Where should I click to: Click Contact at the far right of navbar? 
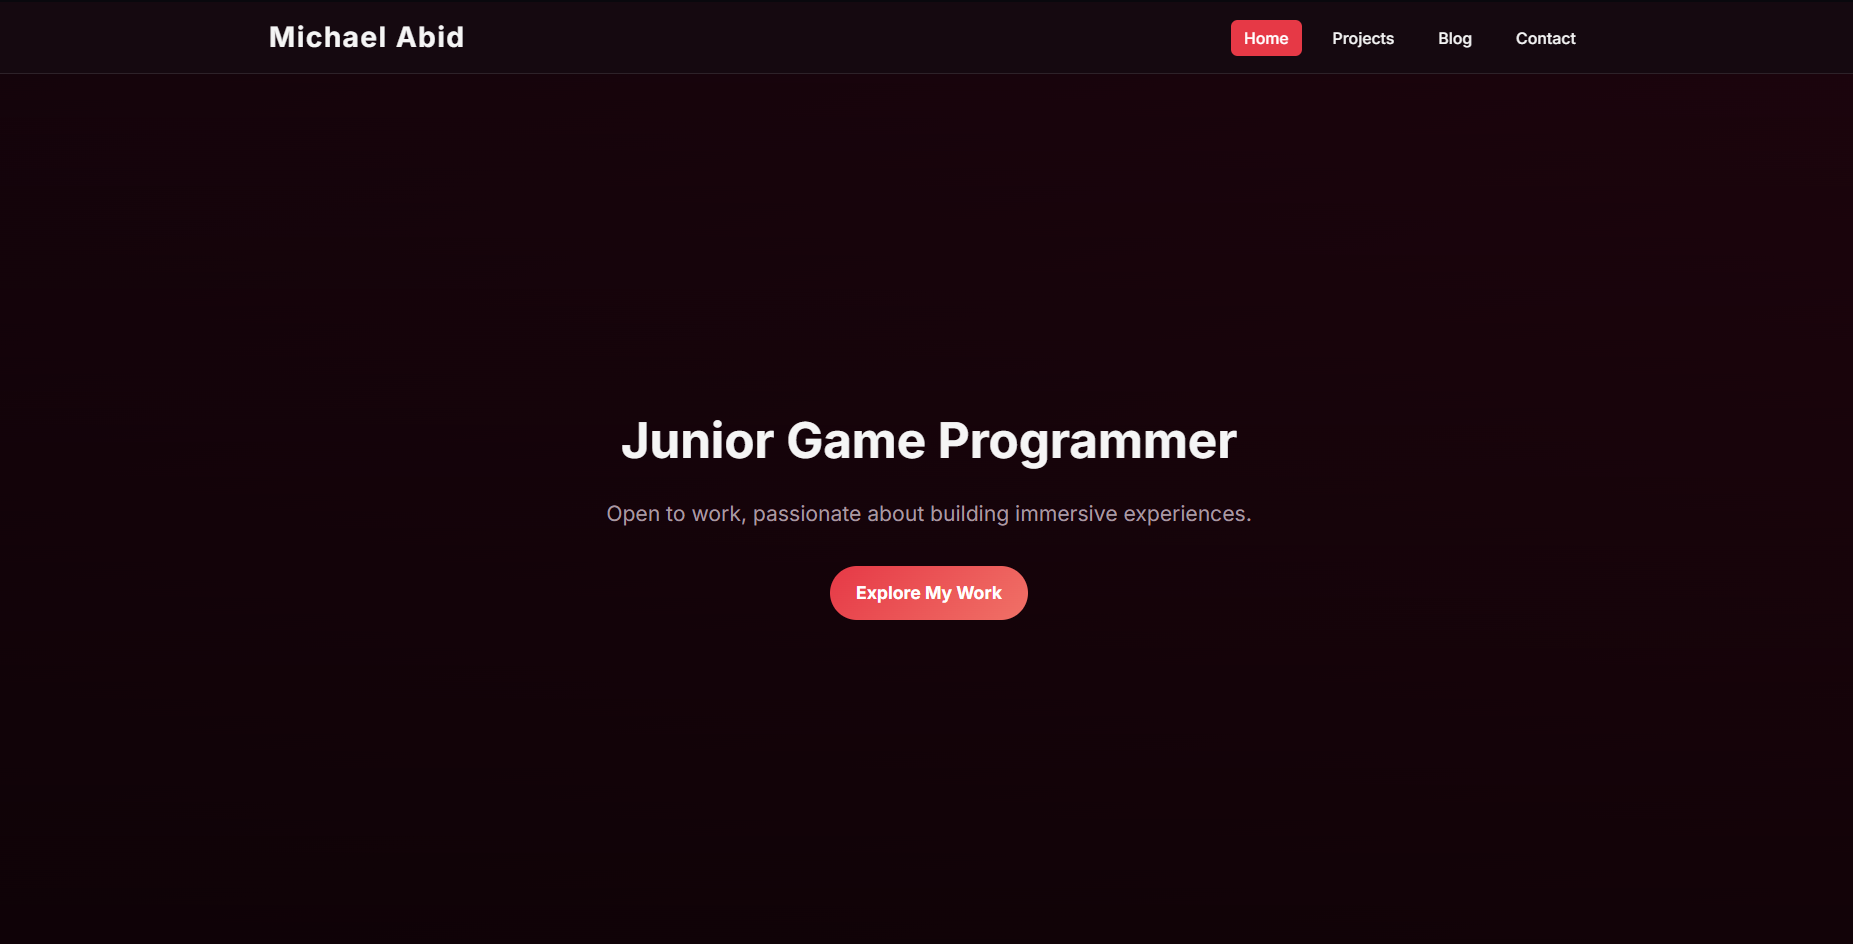[1545, 38]
